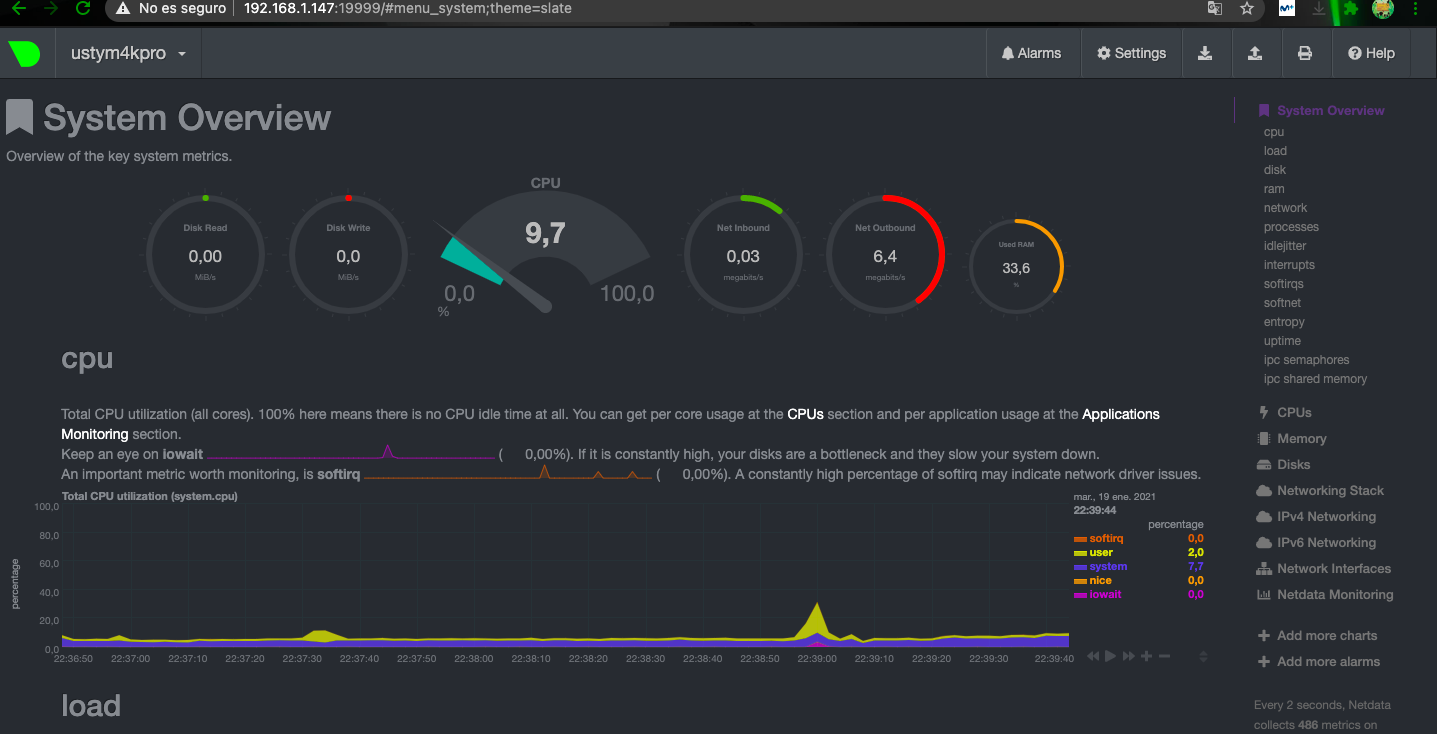The image size is (1437, 734).
Task: Follow the Applications Monitoring link
Action: [x=1120, y=414]
